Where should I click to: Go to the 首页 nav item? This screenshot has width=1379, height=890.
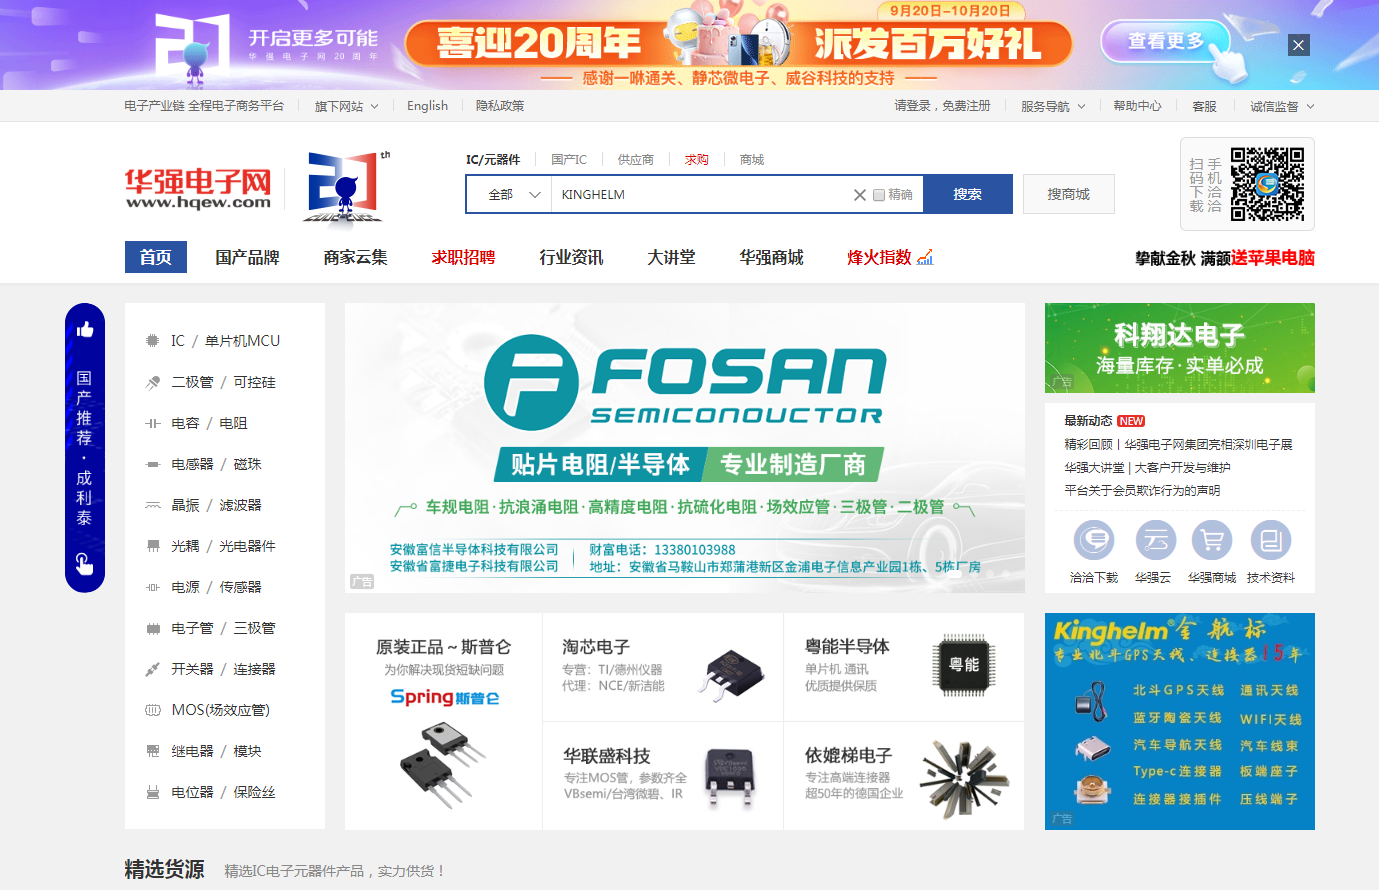(x=155, y=257)
